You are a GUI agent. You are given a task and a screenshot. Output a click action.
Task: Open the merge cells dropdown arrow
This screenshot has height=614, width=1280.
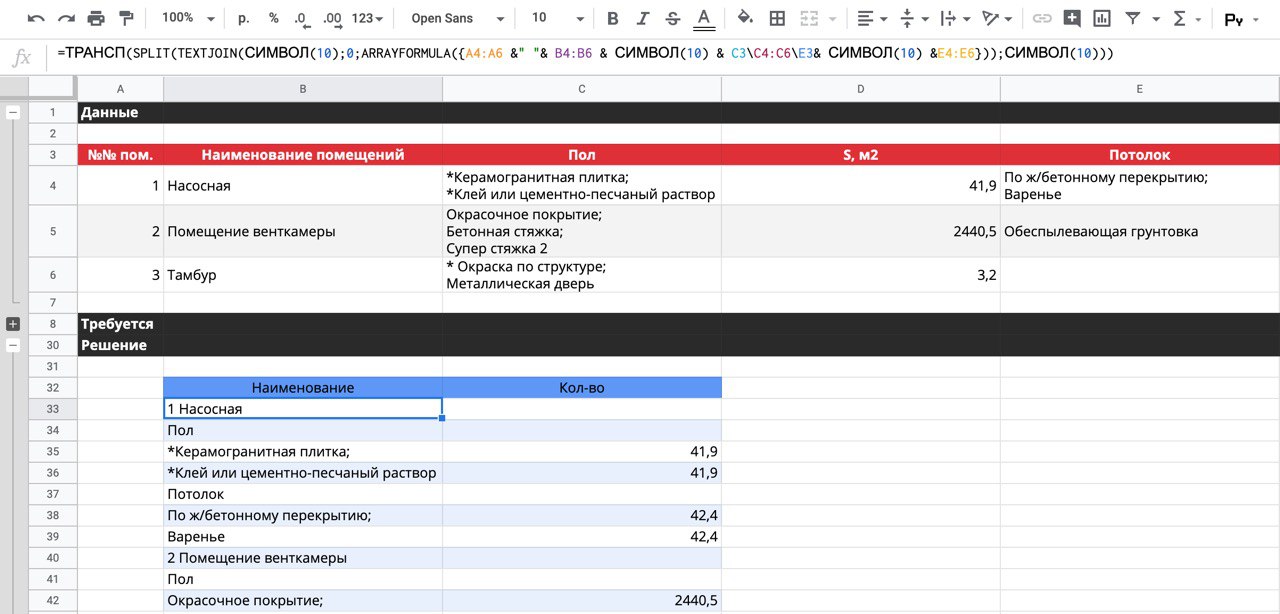coord(831,19)
